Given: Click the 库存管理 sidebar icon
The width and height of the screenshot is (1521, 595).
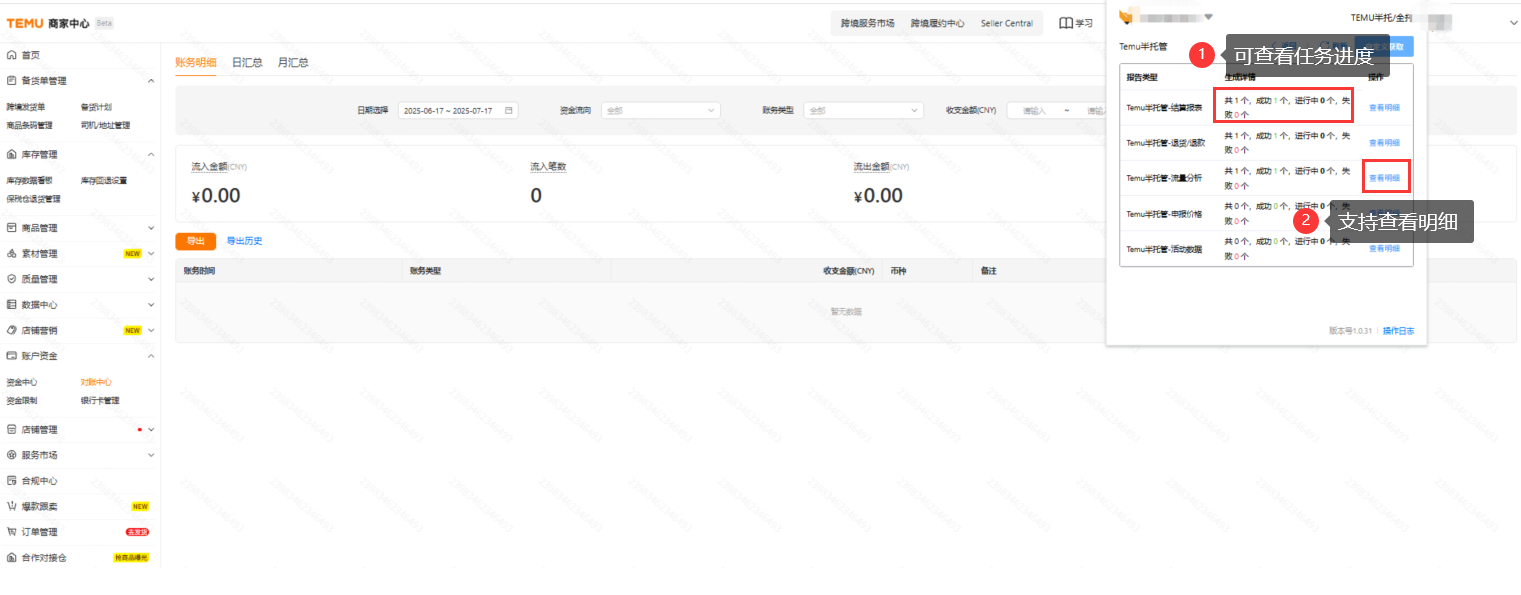Looking at the screenshot, I should [x=11, y=154].
